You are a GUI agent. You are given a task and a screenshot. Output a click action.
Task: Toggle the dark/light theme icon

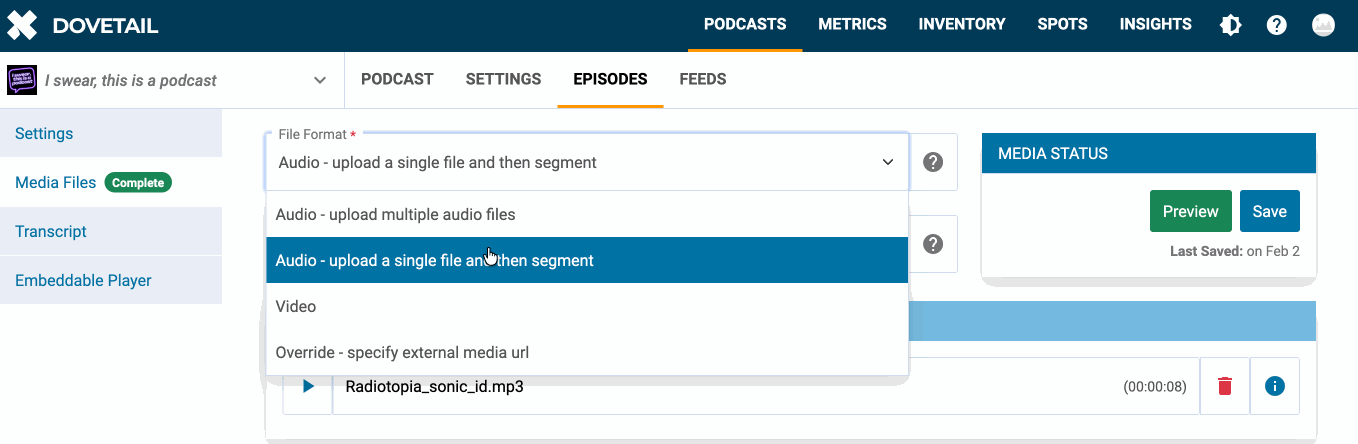pyautogui.click(x=1231, y=25)
